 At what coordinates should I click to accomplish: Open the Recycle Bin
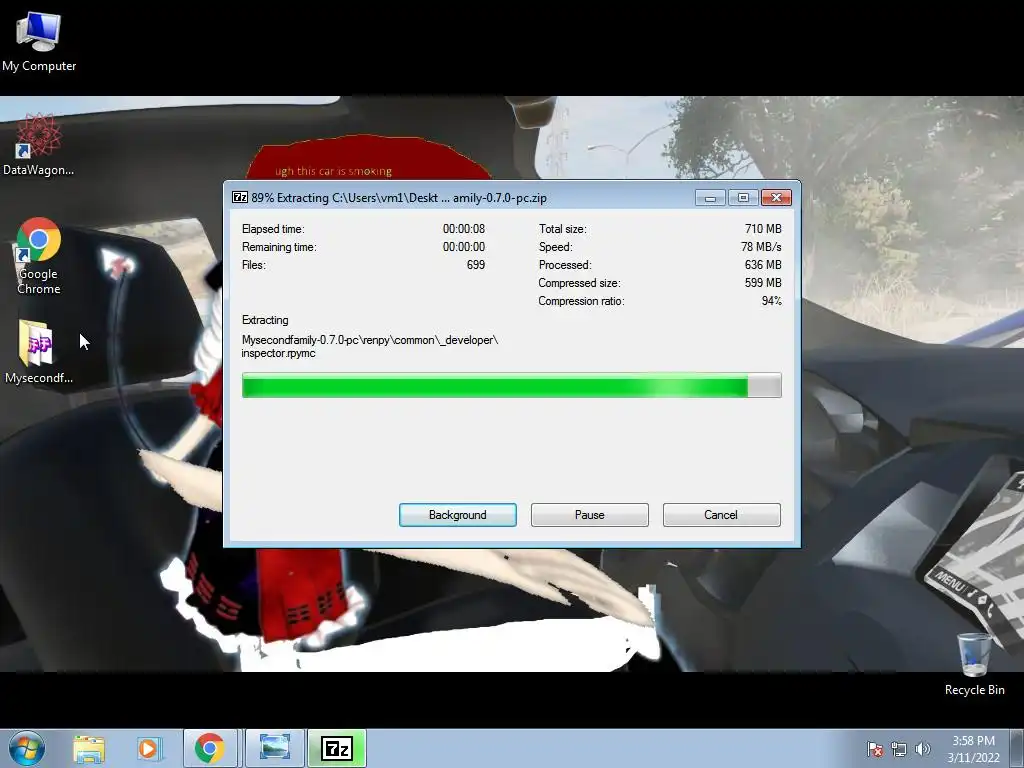click(x=974, y=664)
